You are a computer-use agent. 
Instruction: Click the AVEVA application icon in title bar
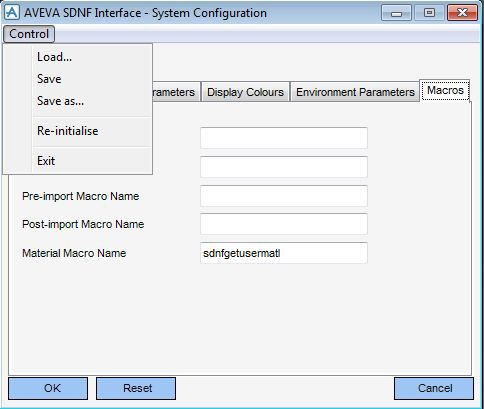pyautogui.click(x=12, y=13)
